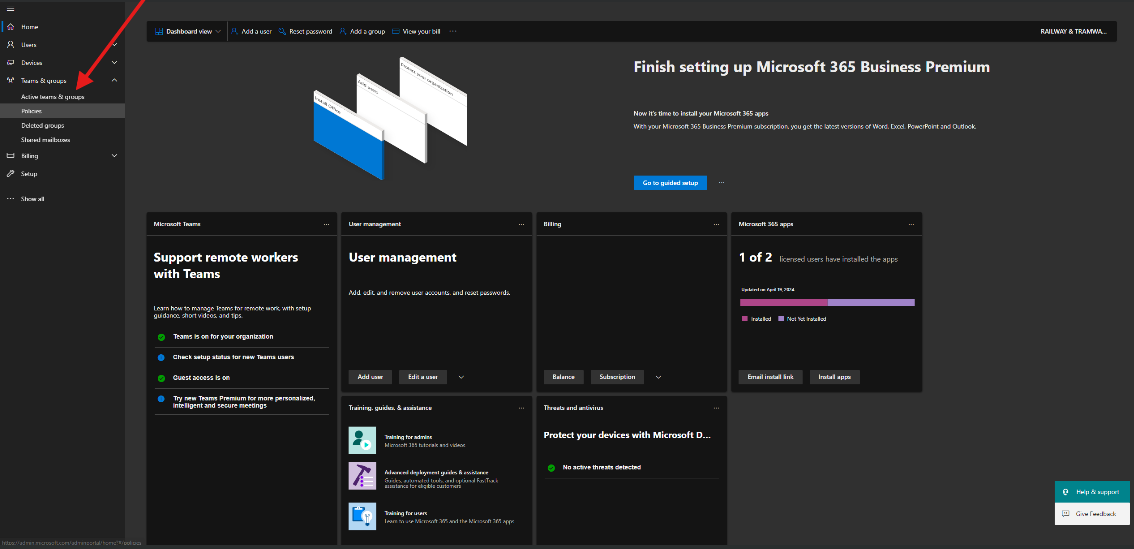1134x549 pixels.
Task: Open 'Check setup status for new Teams users'
Action: click(x=233, y=357)
